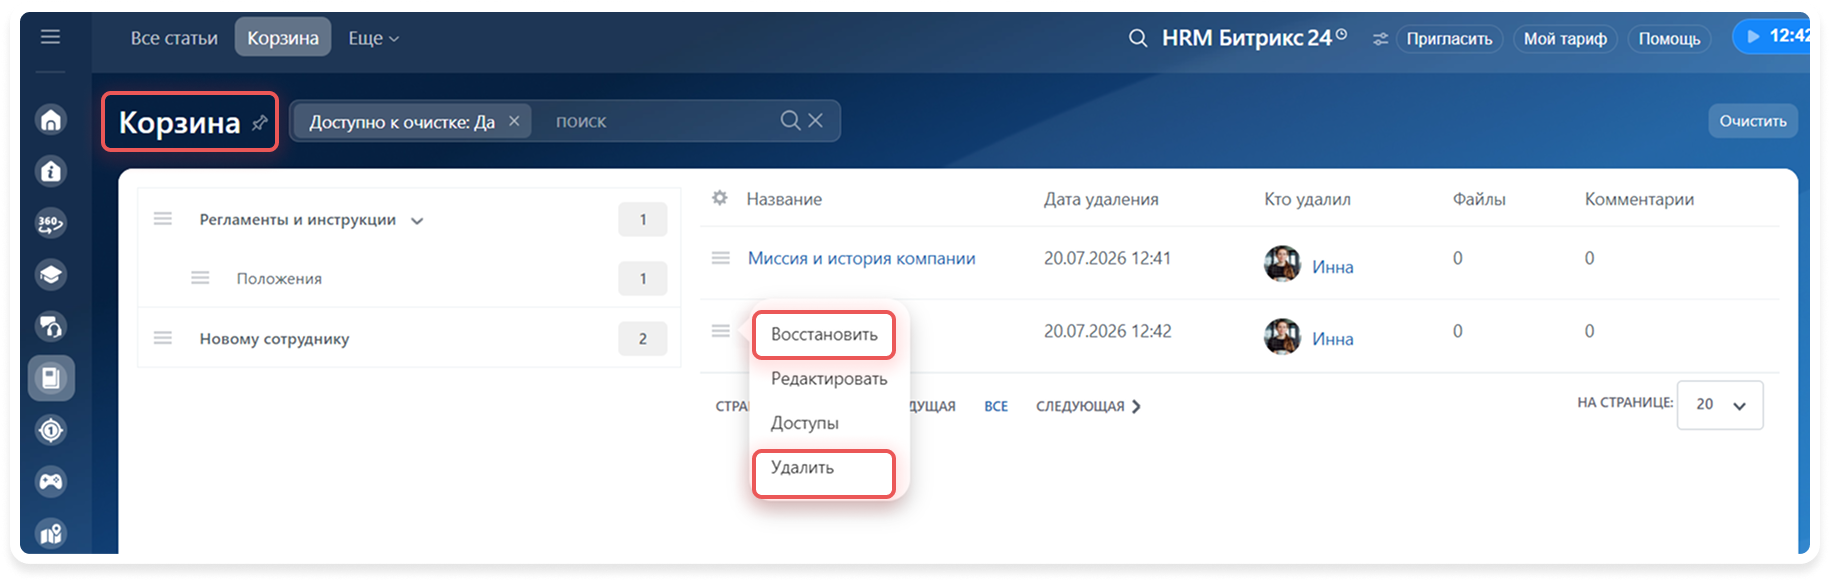Open the target goals sidebar icon
Screen dimensions: 1830x582
coord(51,430)
